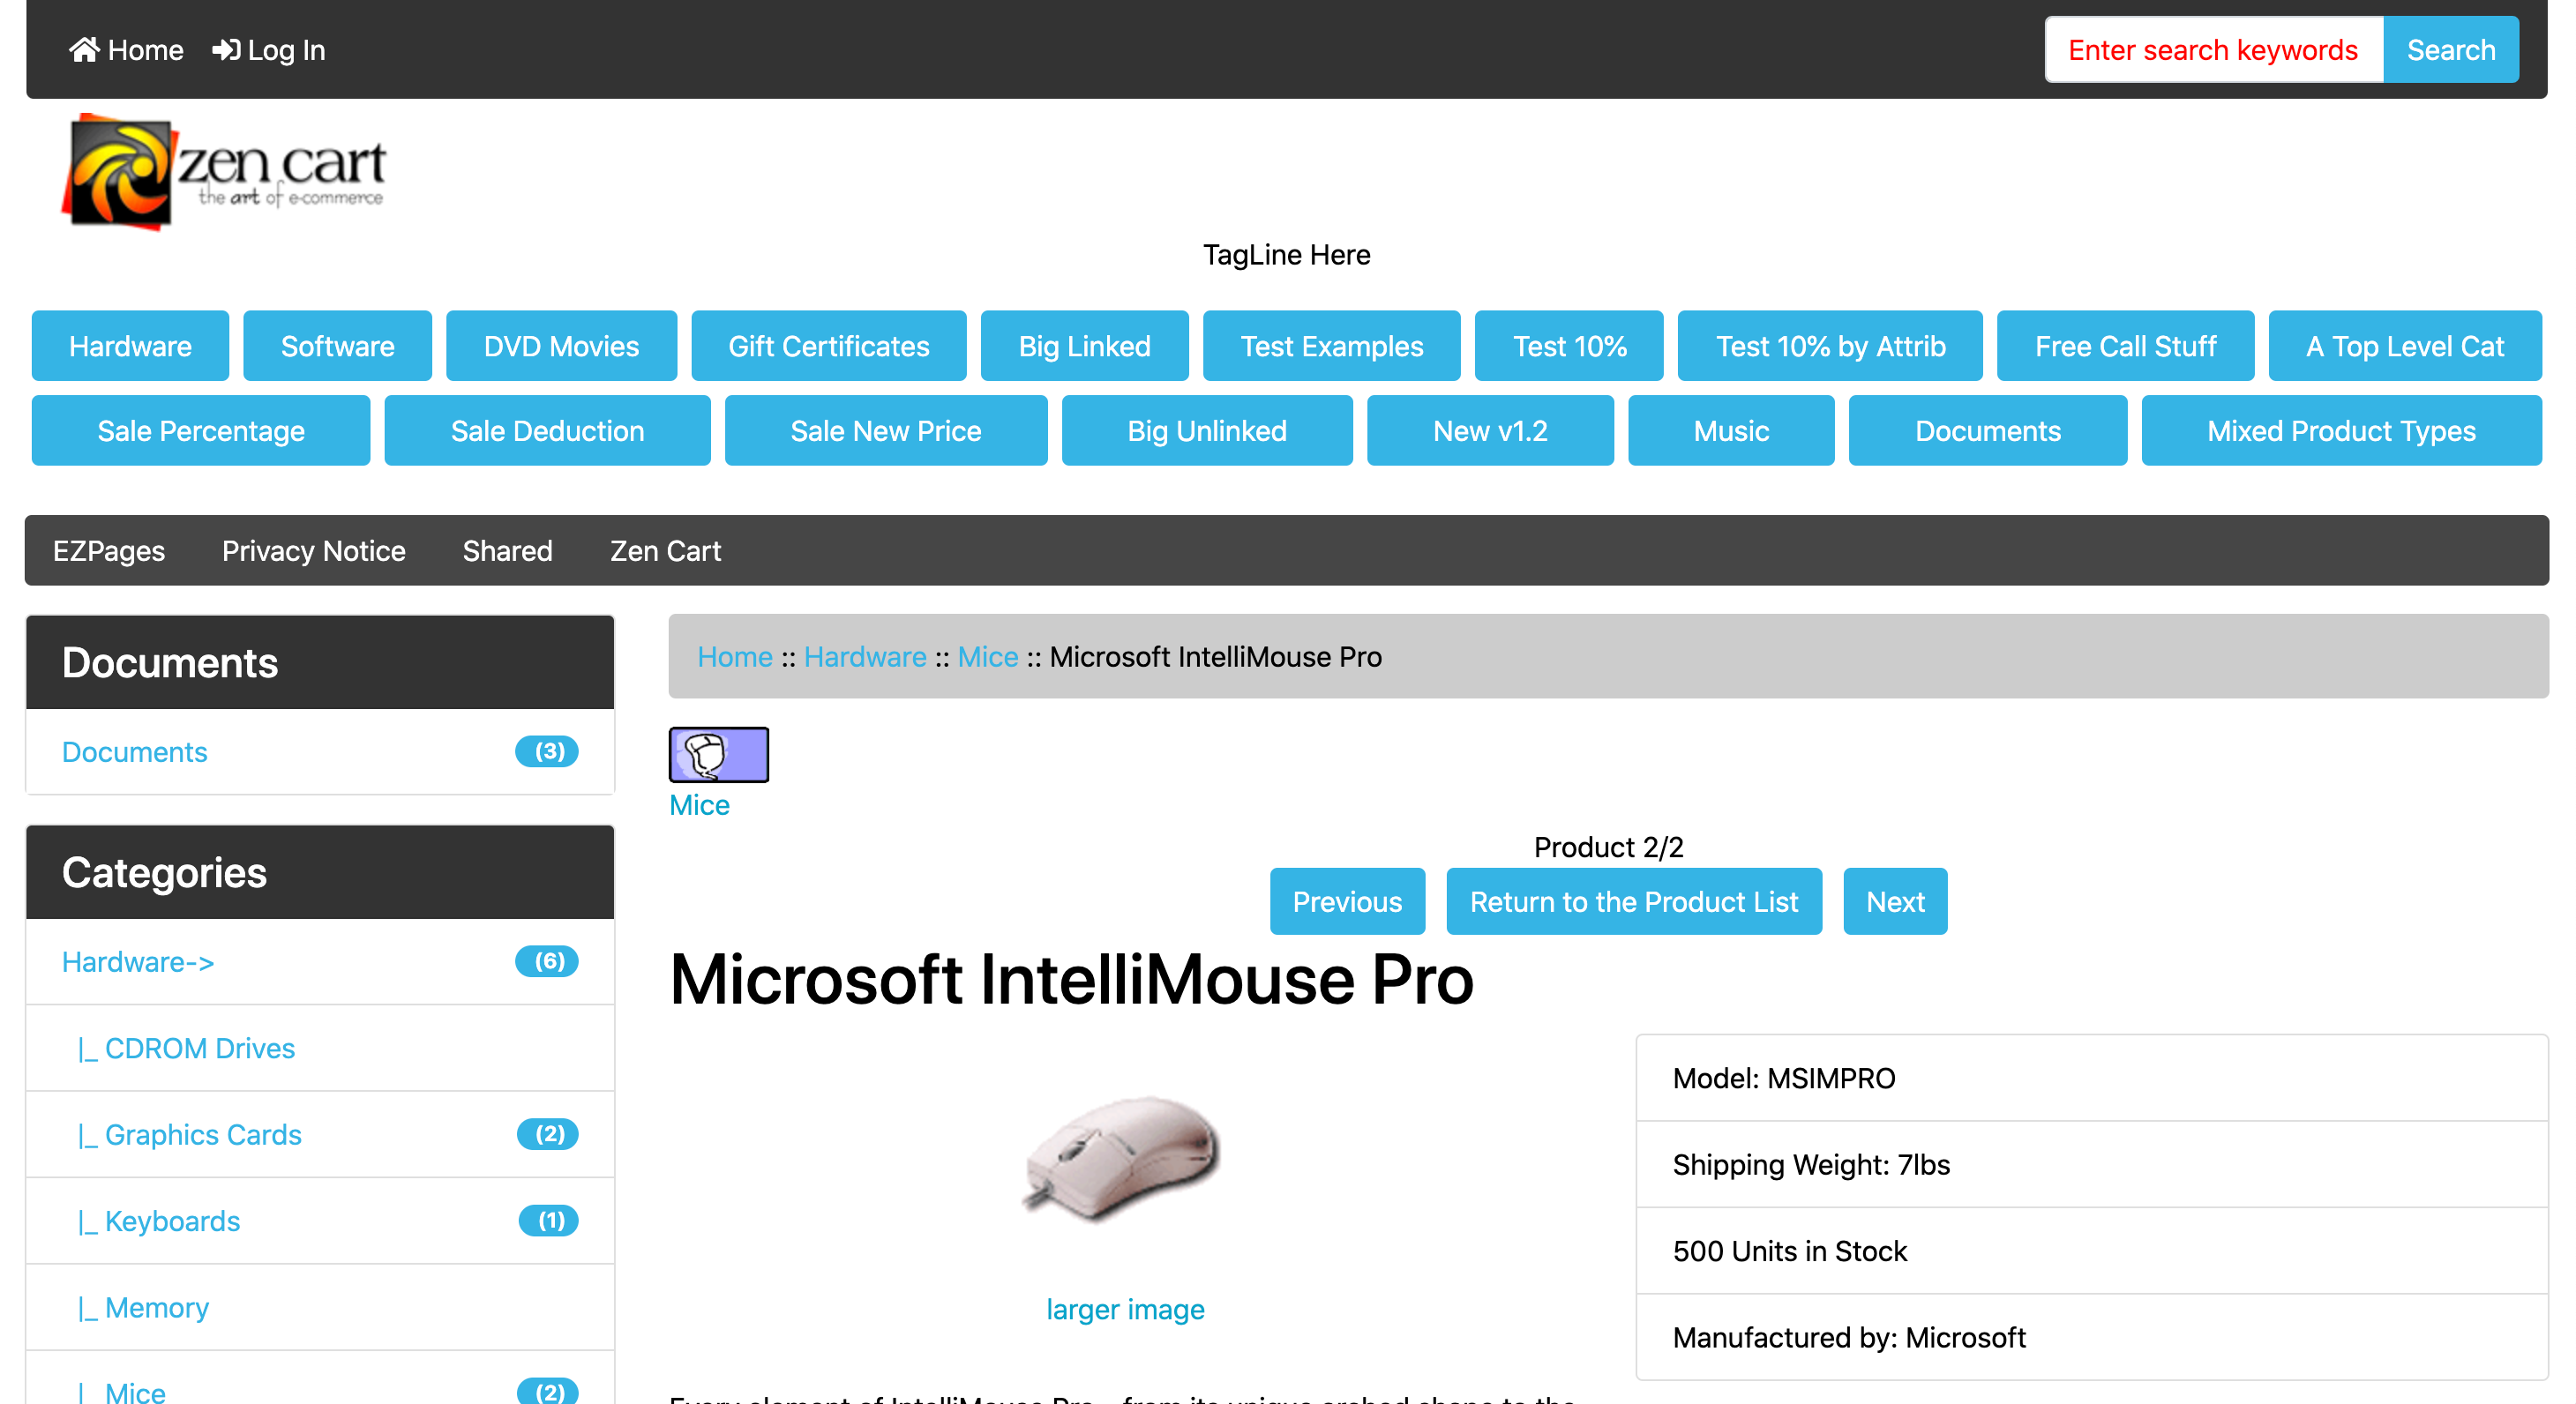This screenshot has height=1404, width=2576.
Task: Expand the Categories sidebar section
Action: point(320,871)
